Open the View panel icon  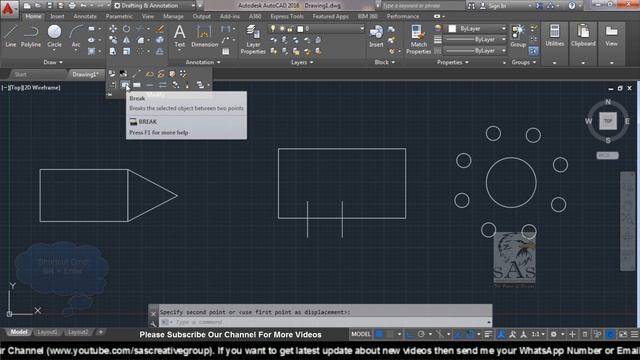click(x=611, y=35)
